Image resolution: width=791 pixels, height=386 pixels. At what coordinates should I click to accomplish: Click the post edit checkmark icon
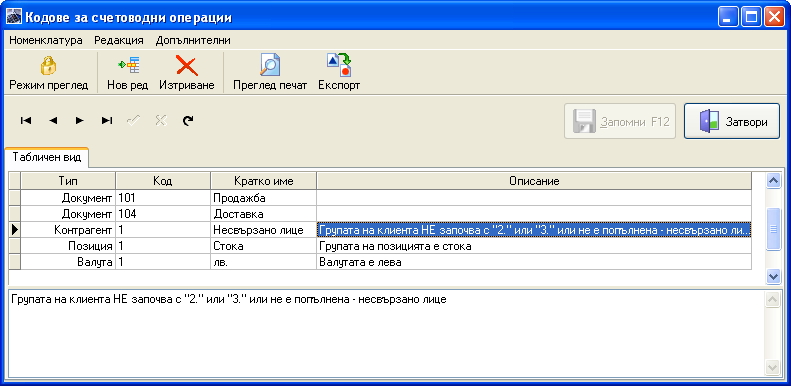134,121
